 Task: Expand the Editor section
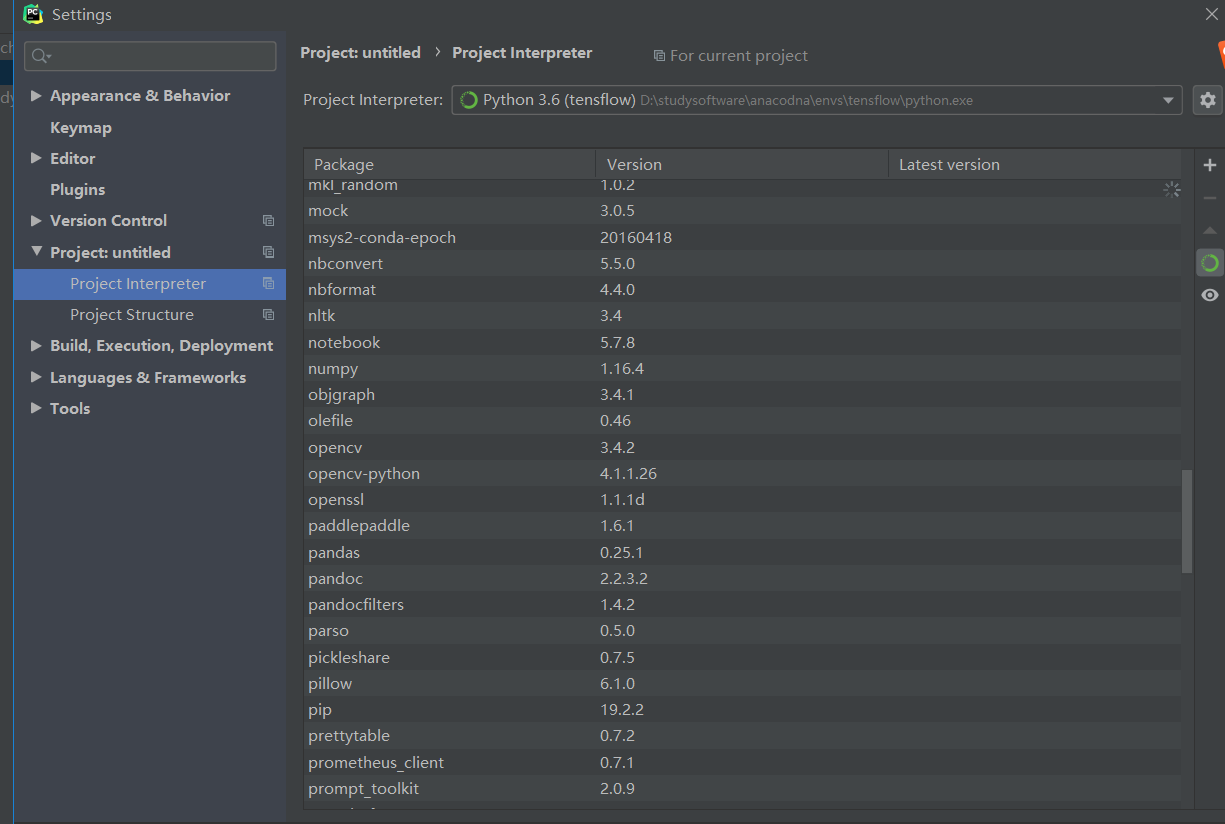tap(37, 158)
